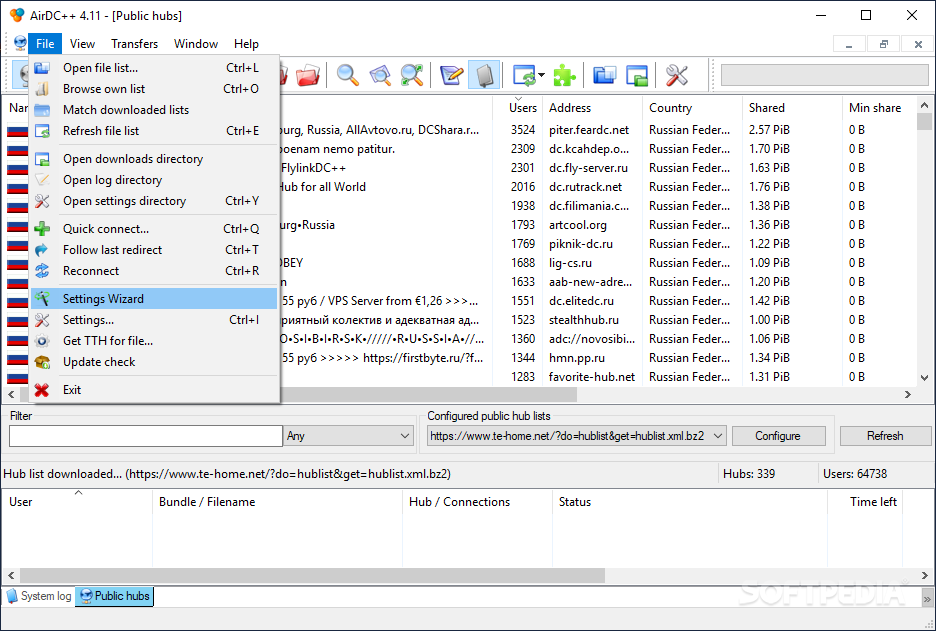
Task: Open the Search magnifier toolbar icon
Action: [x=347, y=75]
